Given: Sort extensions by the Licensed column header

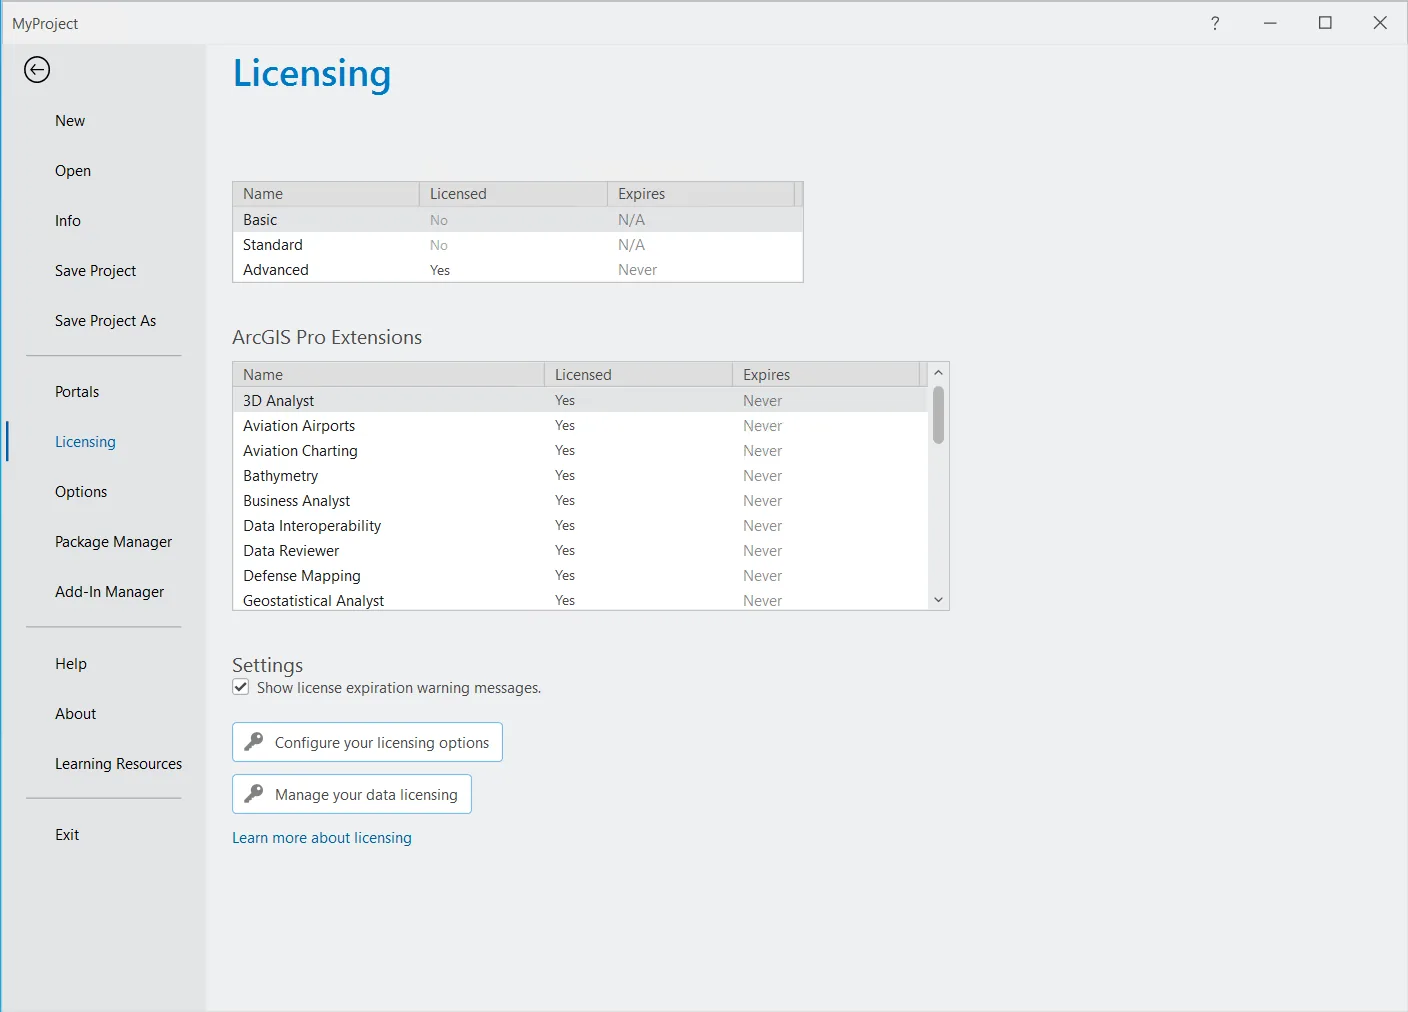Looking at the screenshot, I should click(x=638, y=375).
